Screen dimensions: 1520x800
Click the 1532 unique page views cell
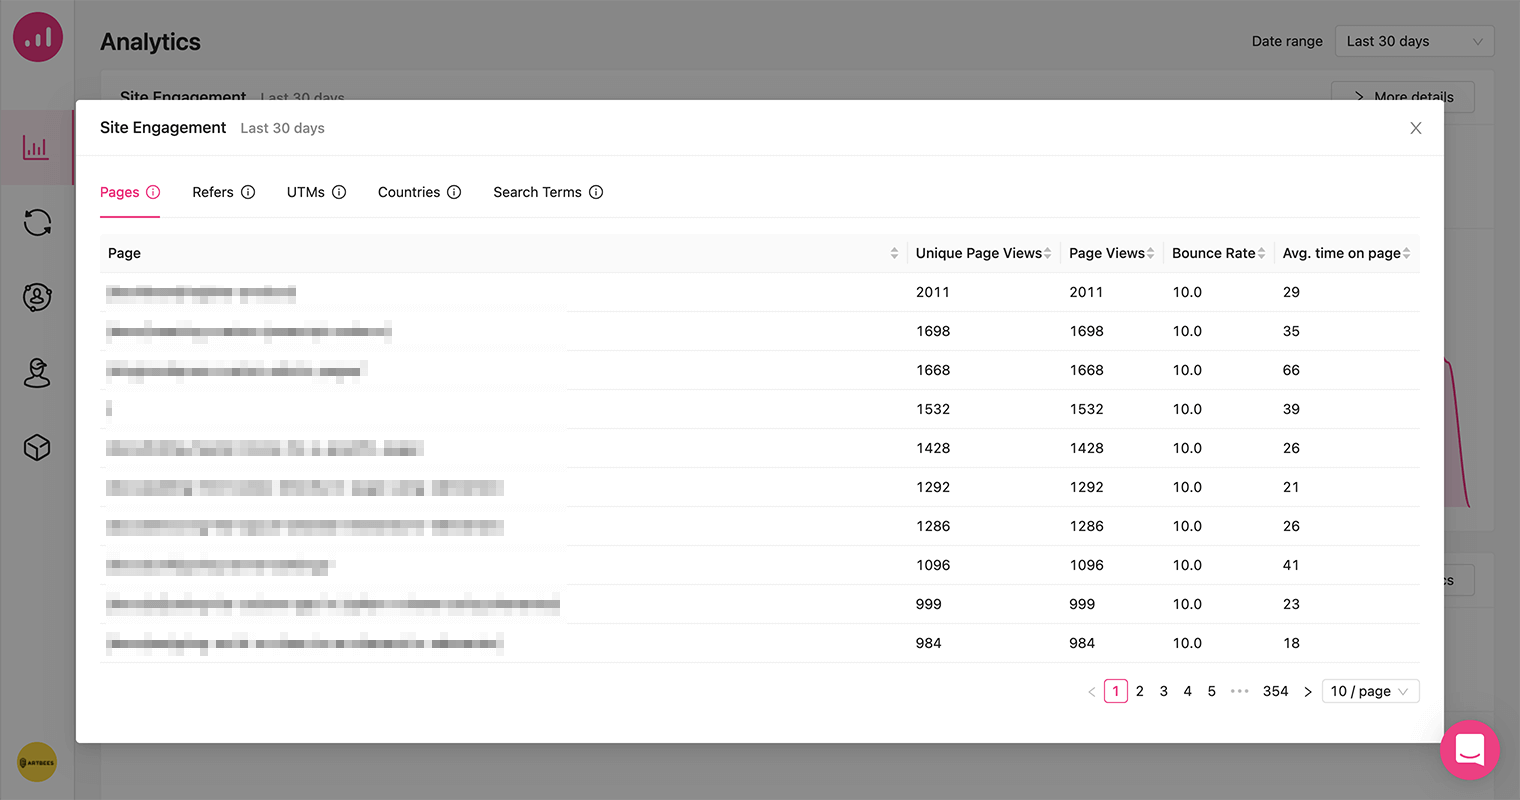933,409
